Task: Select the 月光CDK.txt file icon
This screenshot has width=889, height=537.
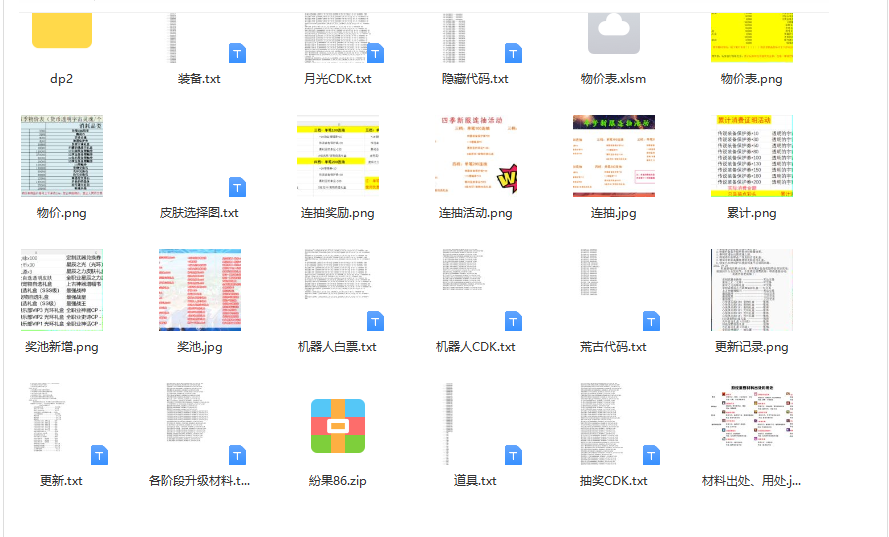Action: point(338,37)
